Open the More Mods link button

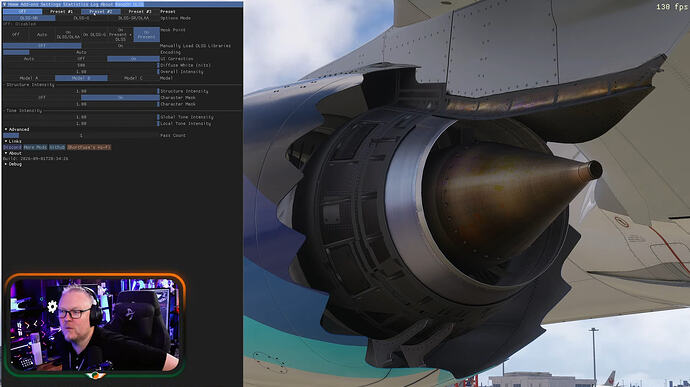(x=35, y=147)
